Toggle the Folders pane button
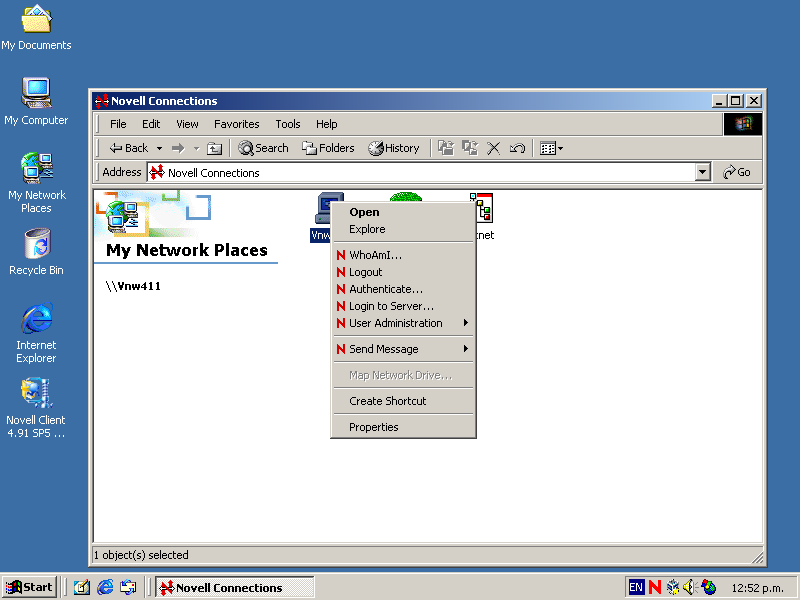The height and width of the screenshot is (600, 800). click(328, 148)
